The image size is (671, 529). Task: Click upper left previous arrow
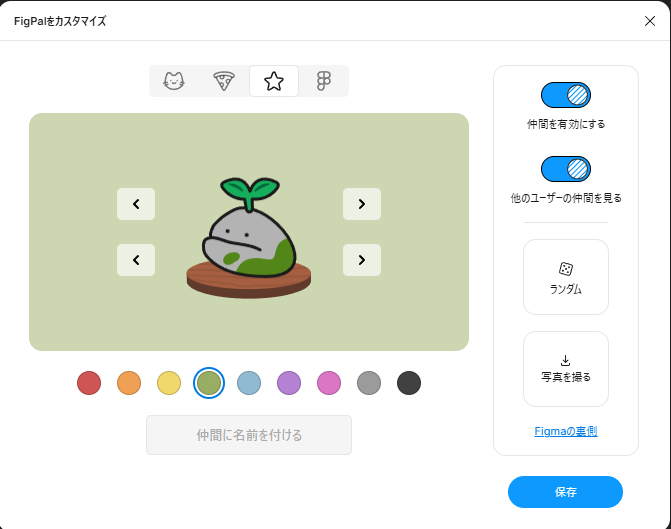136,204
